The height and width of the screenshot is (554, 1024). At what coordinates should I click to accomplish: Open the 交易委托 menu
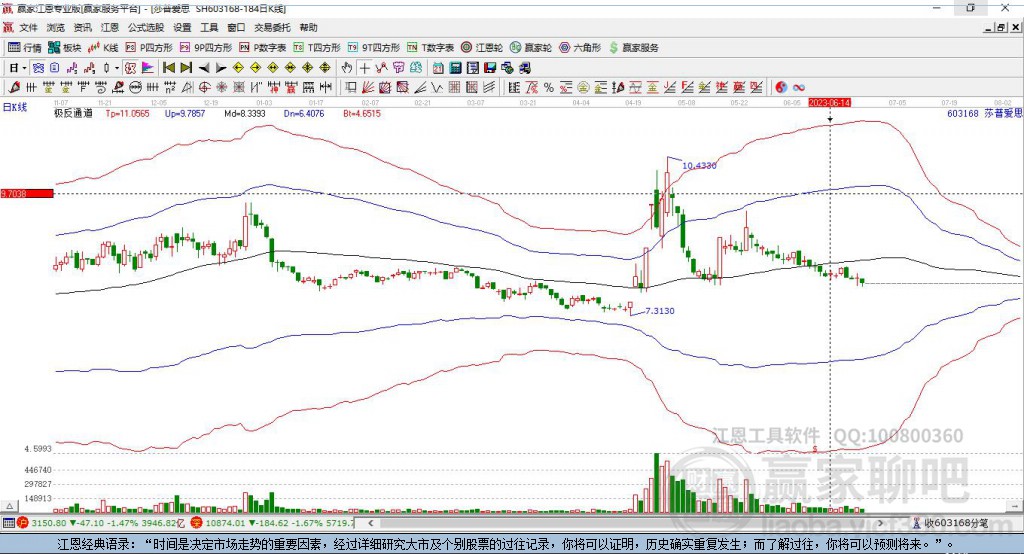click(272, 27)
